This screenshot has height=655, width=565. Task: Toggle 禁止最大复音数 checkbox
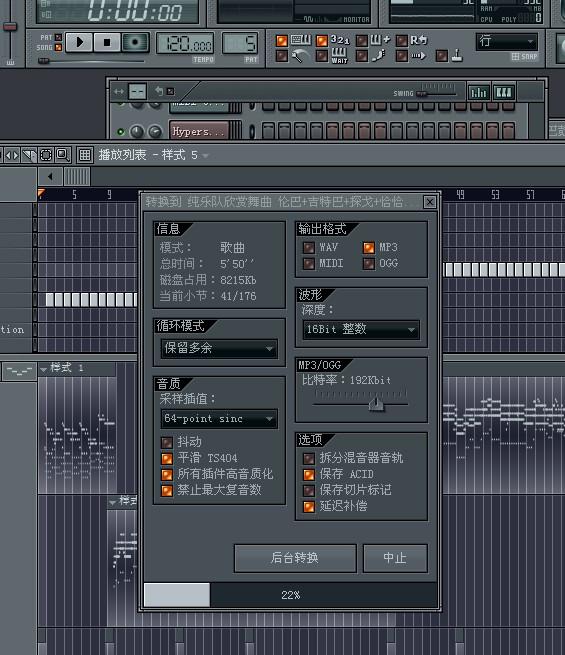(167, 490)
